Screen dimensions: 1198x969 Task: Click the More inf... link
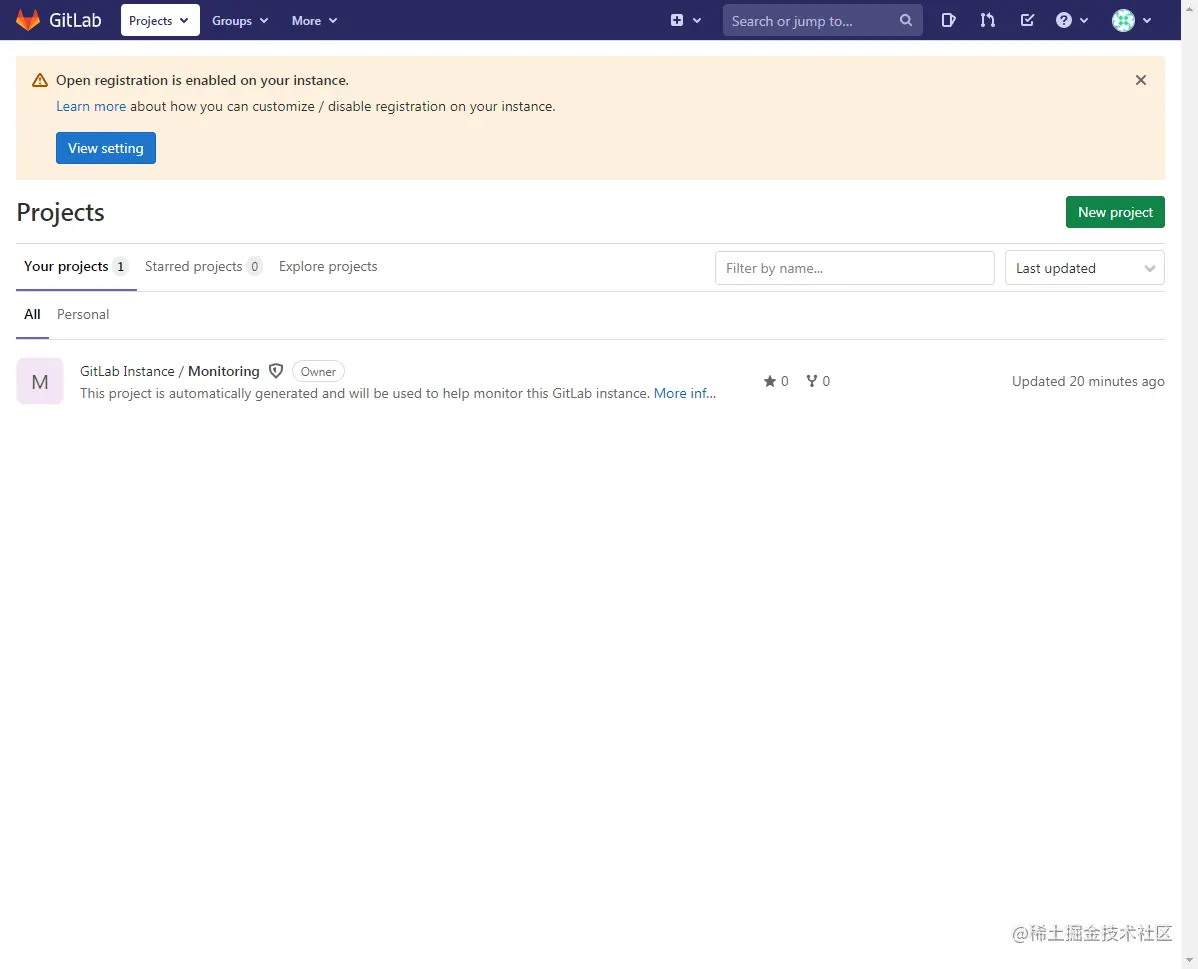(x=685, y=394)
